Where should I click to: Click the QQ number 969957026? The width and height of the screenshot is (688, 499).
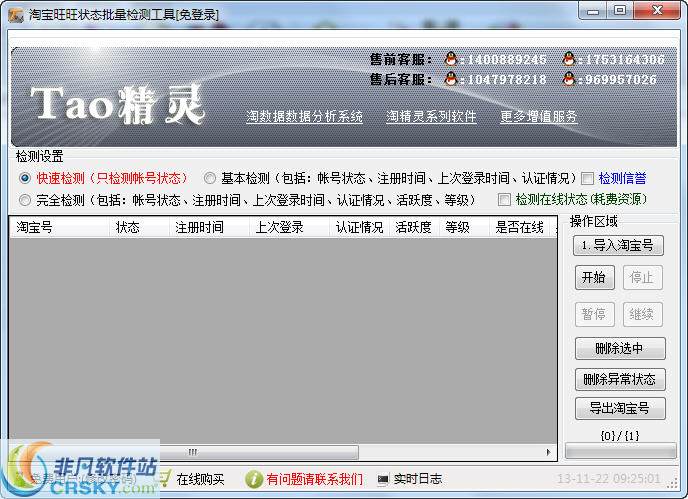click(621, 80)
